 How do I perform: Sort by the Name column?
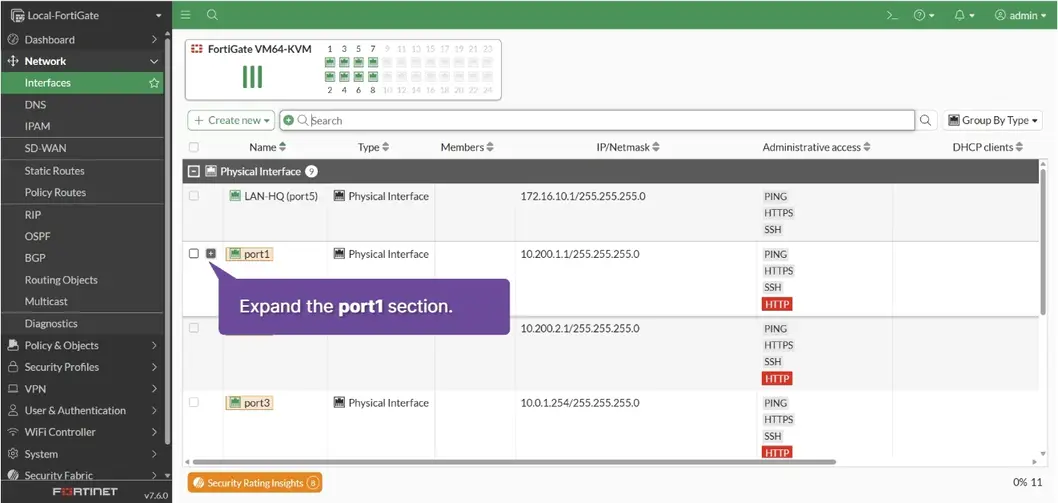tap(268, 147)
